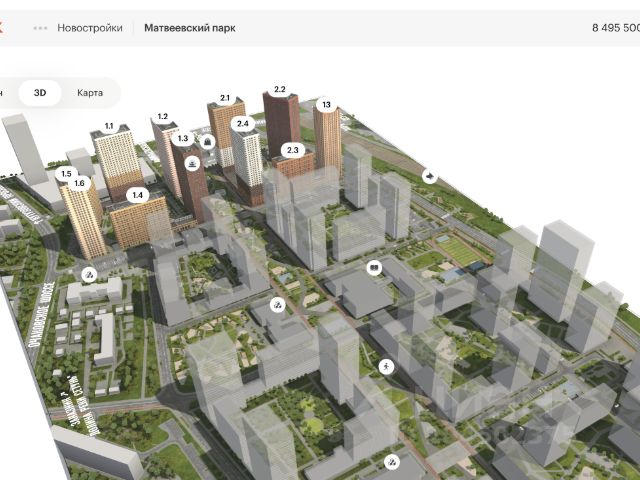Select building 1.2 label on the map
This screenshot has height=480, width=640.
[162, 117]
